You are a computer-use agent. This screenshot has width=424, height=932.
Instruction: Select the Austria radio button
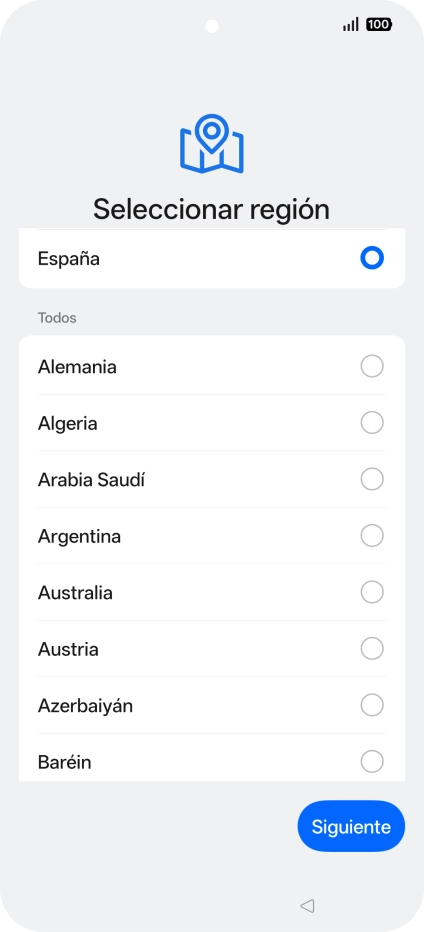pos(372,648)
